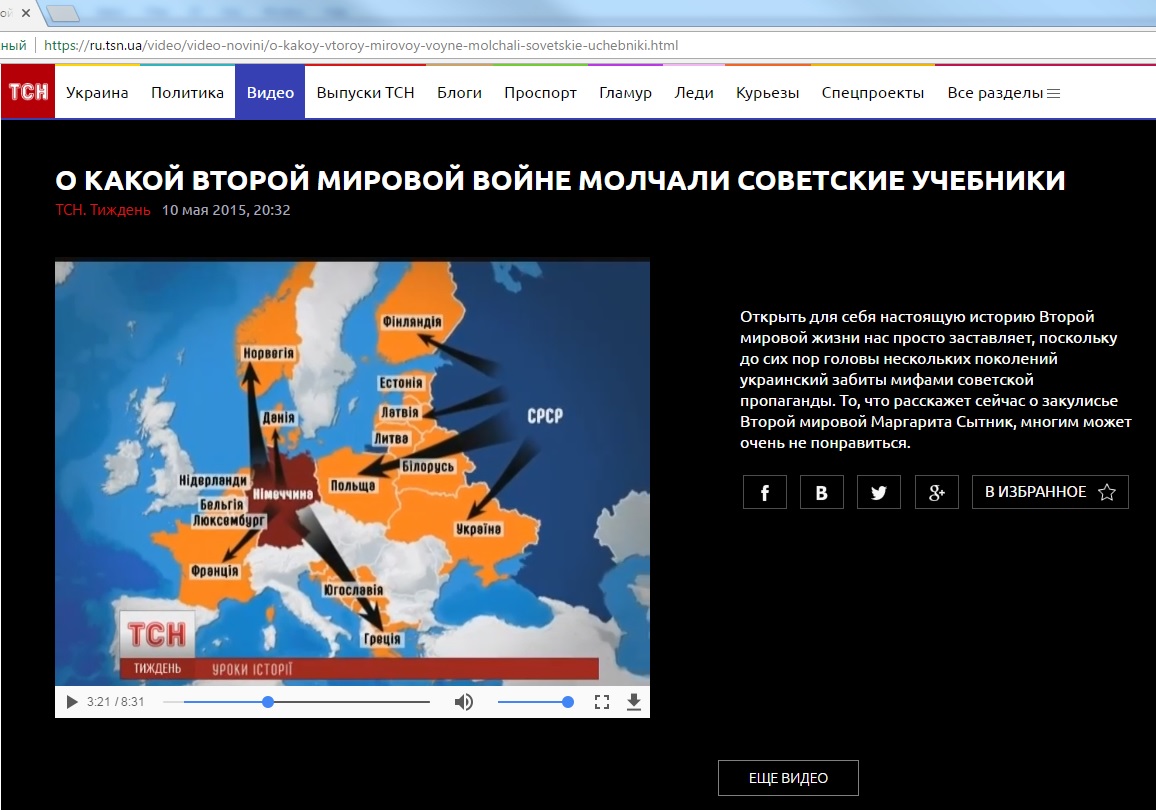Click the browser address bar URL

coord(361,45)
